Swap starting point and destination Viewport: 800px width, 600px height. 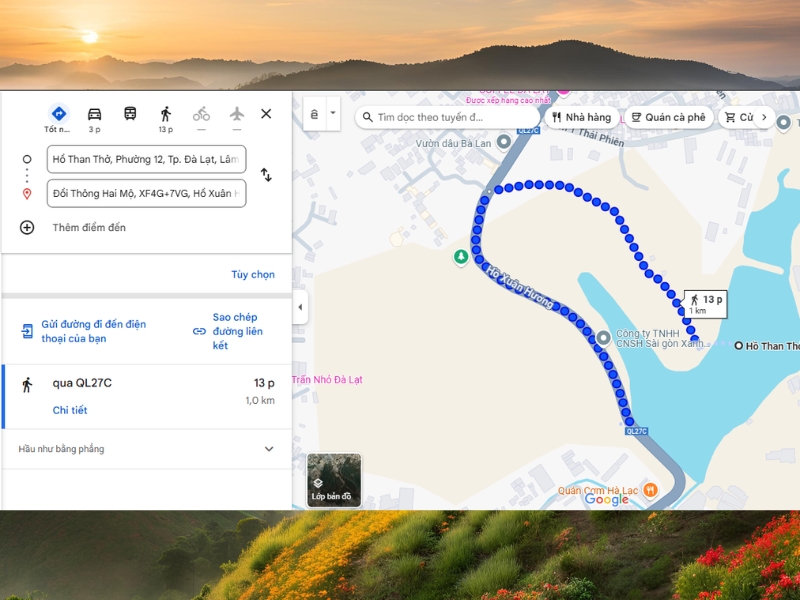(266, 175)
